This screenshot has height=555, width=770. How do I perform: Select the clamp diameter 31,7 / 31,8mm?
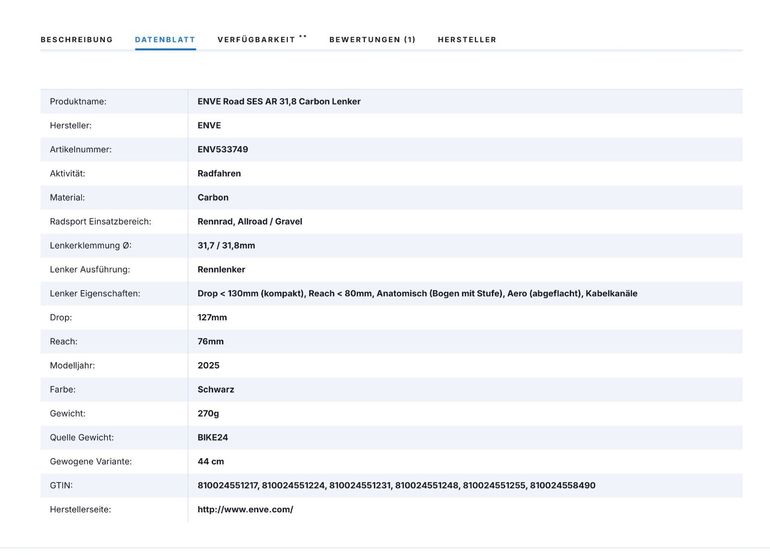(x=226, y=246)
